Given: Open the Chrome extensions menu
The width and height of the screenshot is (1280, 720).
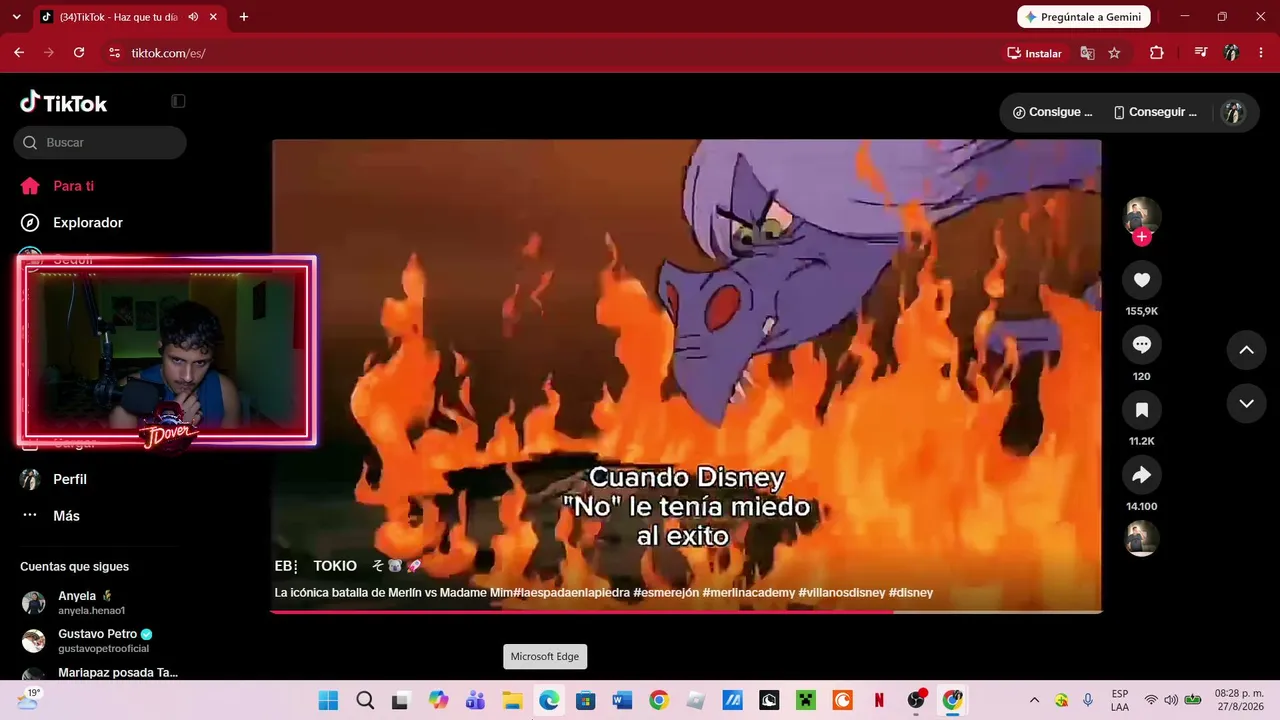Looking at the screenshot, I should point(1157,53).
